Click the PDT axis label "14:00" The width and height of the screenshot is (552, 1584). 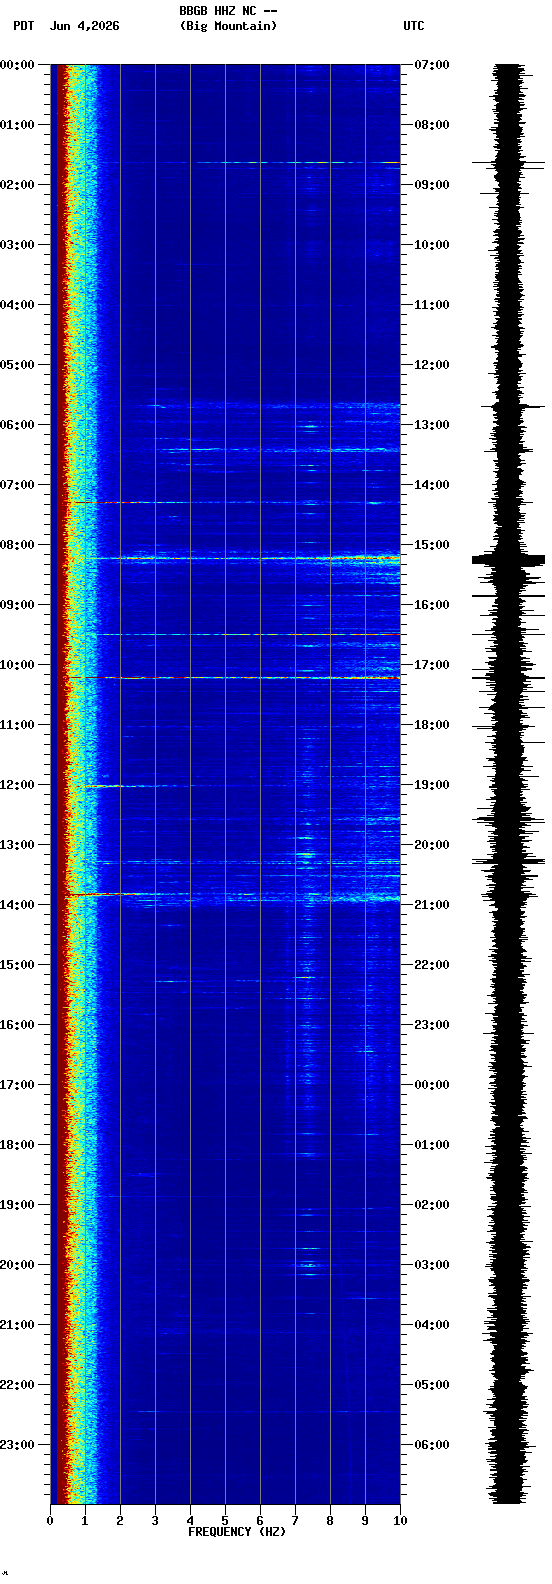tap(17, 905)
